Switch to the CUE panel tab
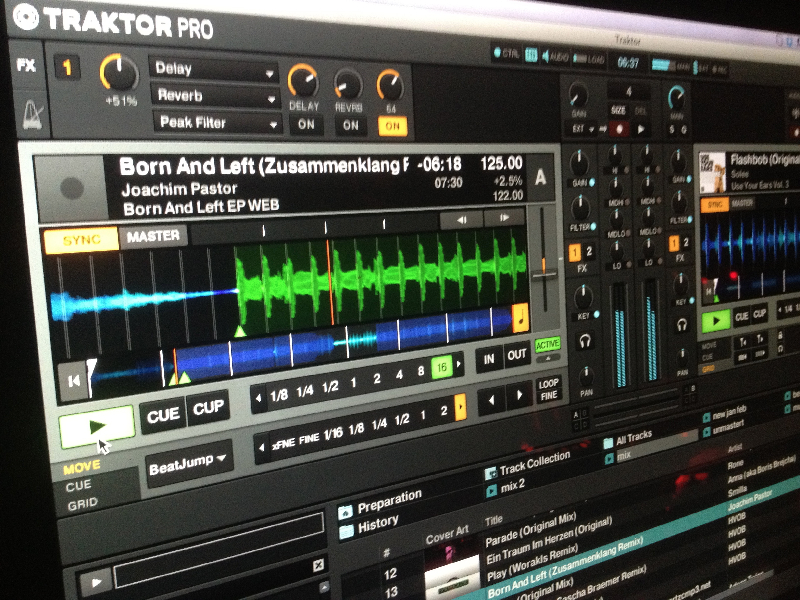This screenshot has width=800, height=600. pyautogui.click(x=79, y=485)
